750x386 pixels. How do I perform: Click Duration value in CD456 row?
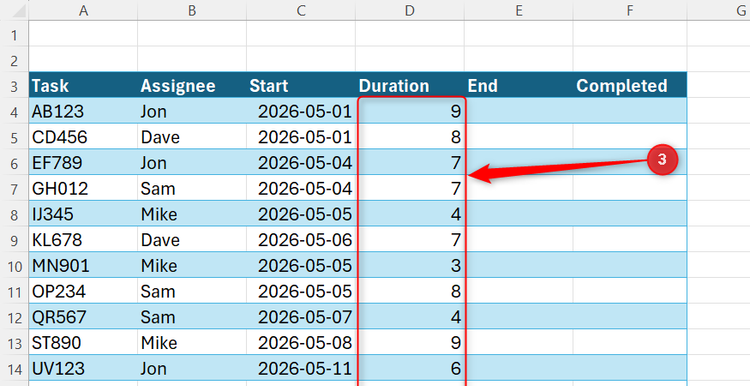409,137
